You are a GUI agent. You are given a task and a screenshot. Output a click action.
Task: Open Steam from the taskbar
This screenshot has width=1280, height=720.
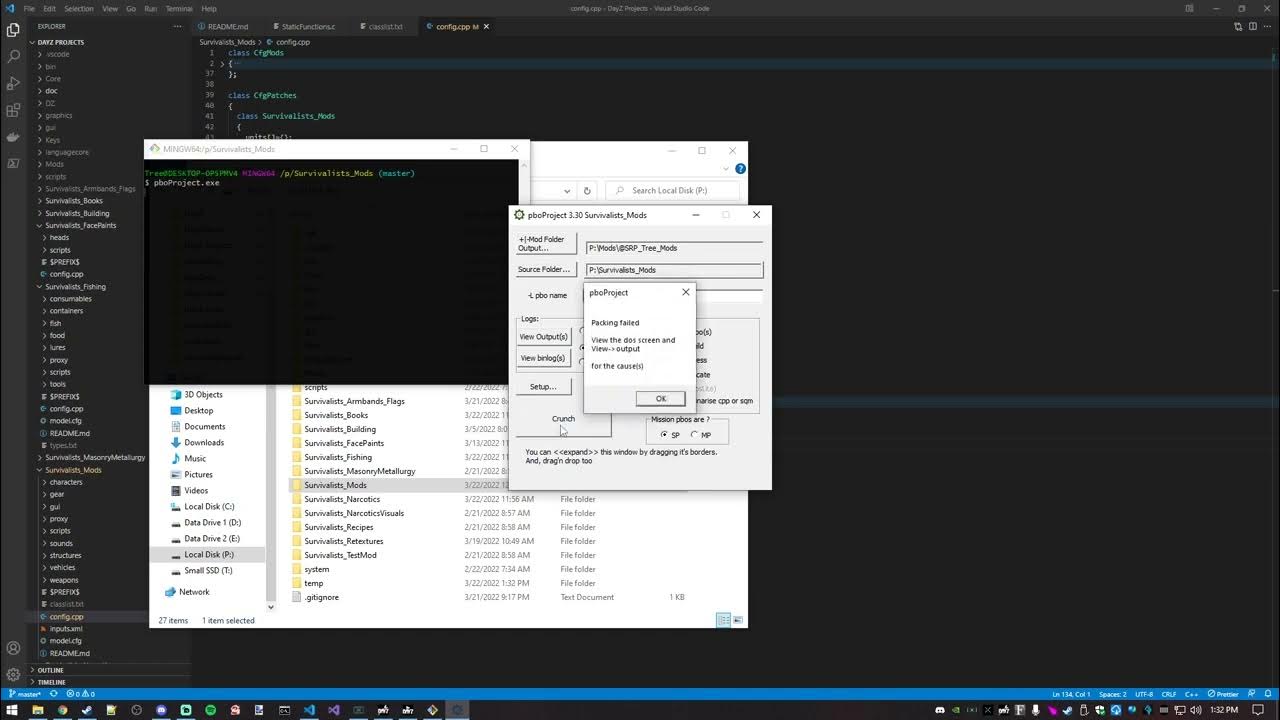(x=87, y=710)
